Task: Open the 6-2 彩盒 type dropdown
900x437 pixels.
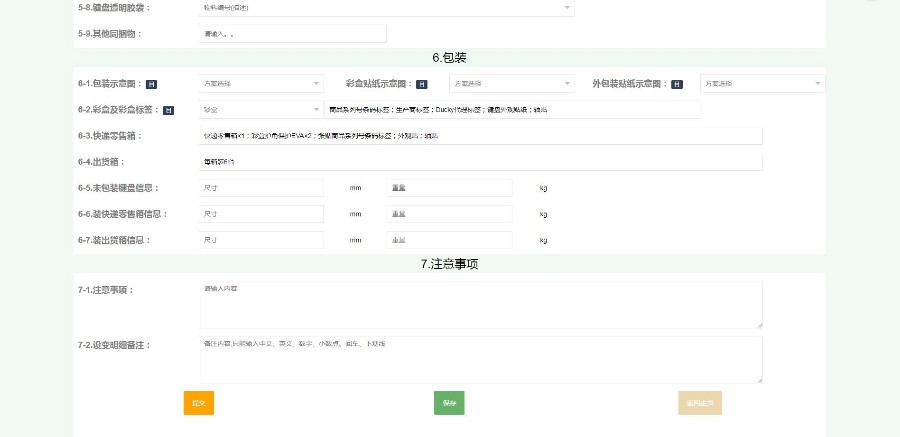Action: click(x=261, y=110)
